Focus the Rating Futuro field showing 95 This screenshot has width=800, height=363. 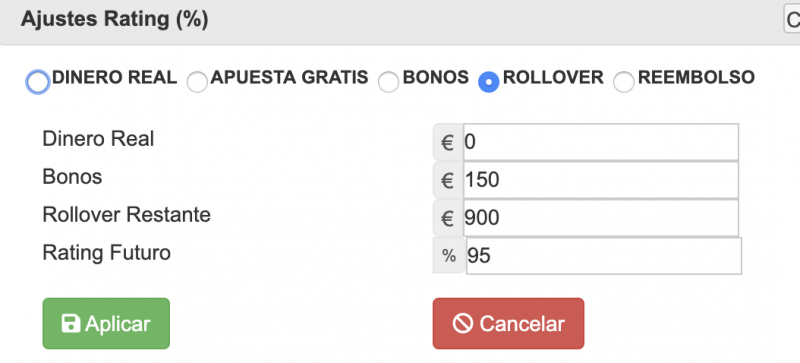[x=604, y=256]
